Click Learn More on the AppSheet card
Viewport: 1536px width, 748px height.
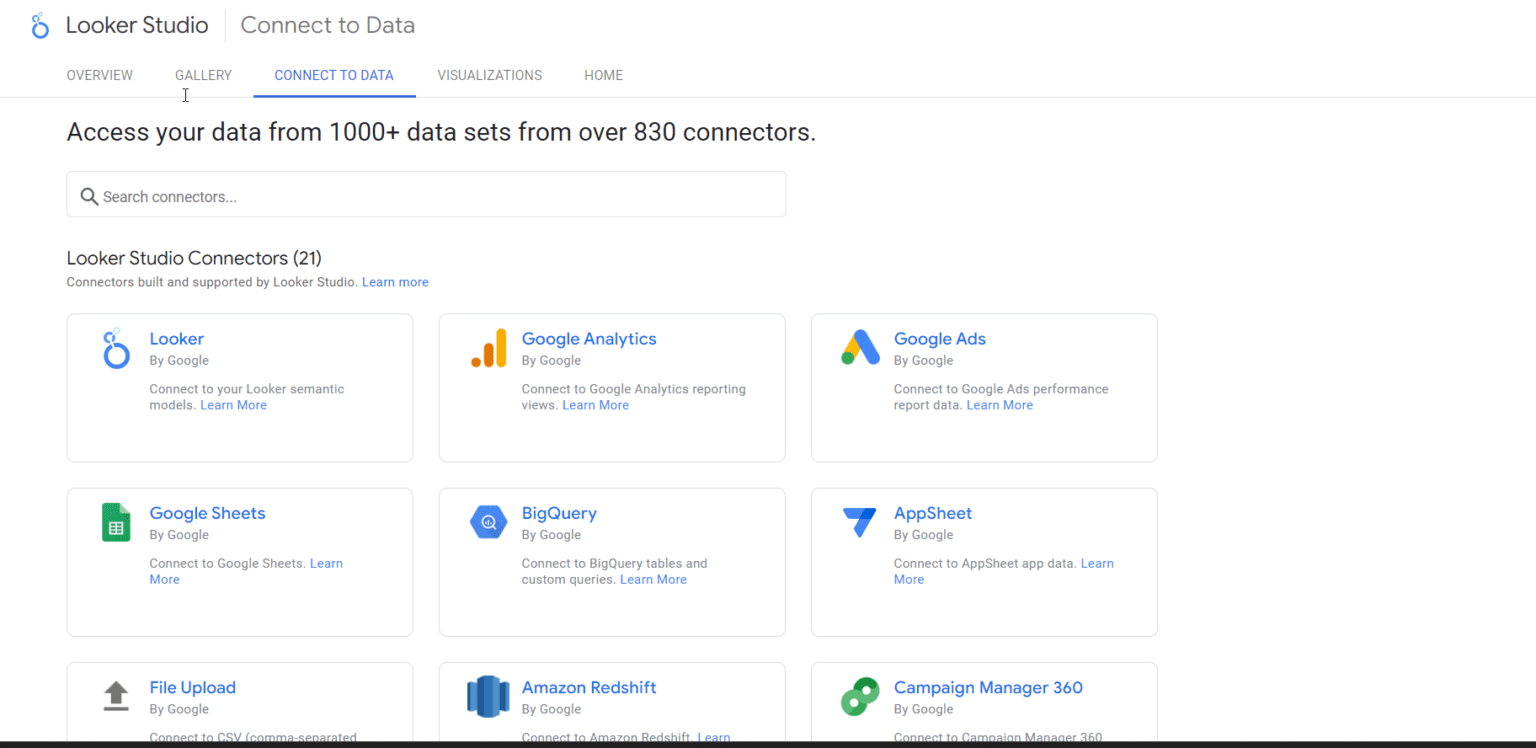[1097, 563]
